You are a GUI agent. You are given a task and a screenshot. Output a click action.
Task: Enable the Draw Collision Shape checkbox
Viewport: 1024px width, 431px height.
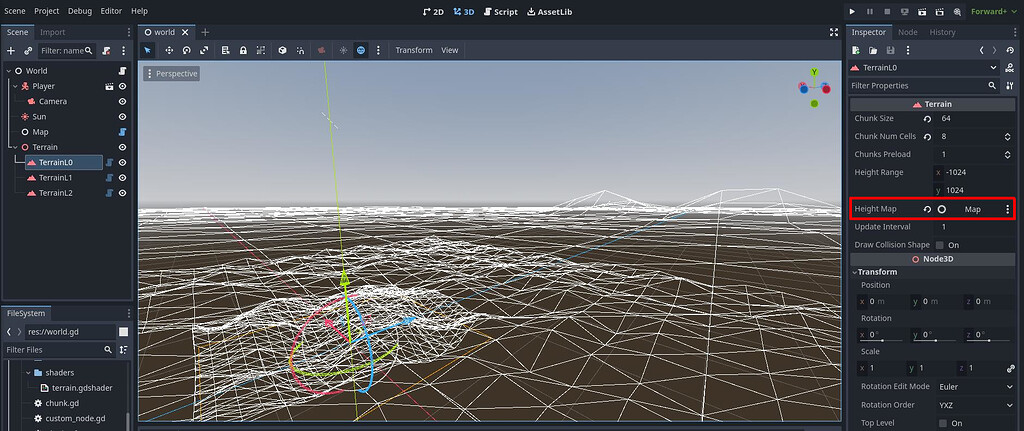click(x=941, y=245)
